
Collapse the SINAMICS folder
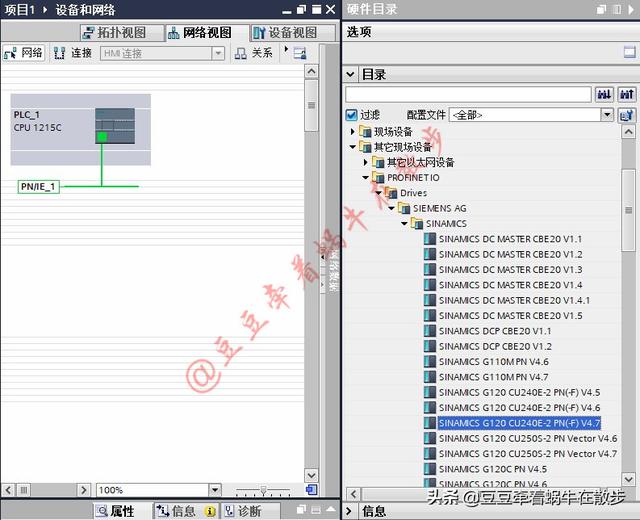click(405, 224)
